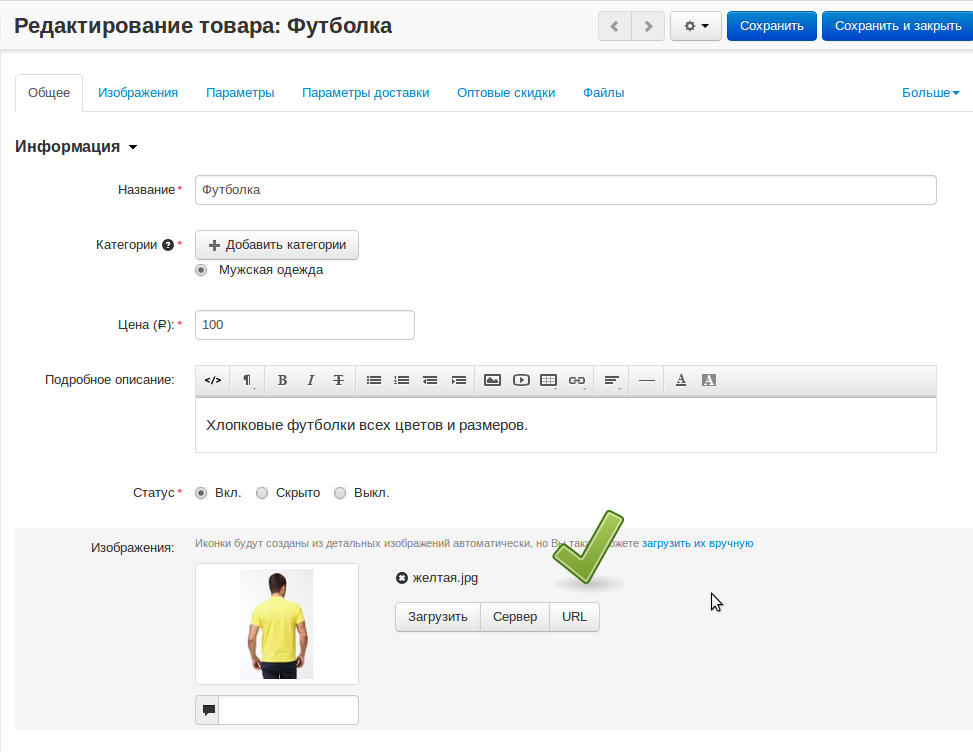Toggle HTML source code view in editor

pos(213,380)
